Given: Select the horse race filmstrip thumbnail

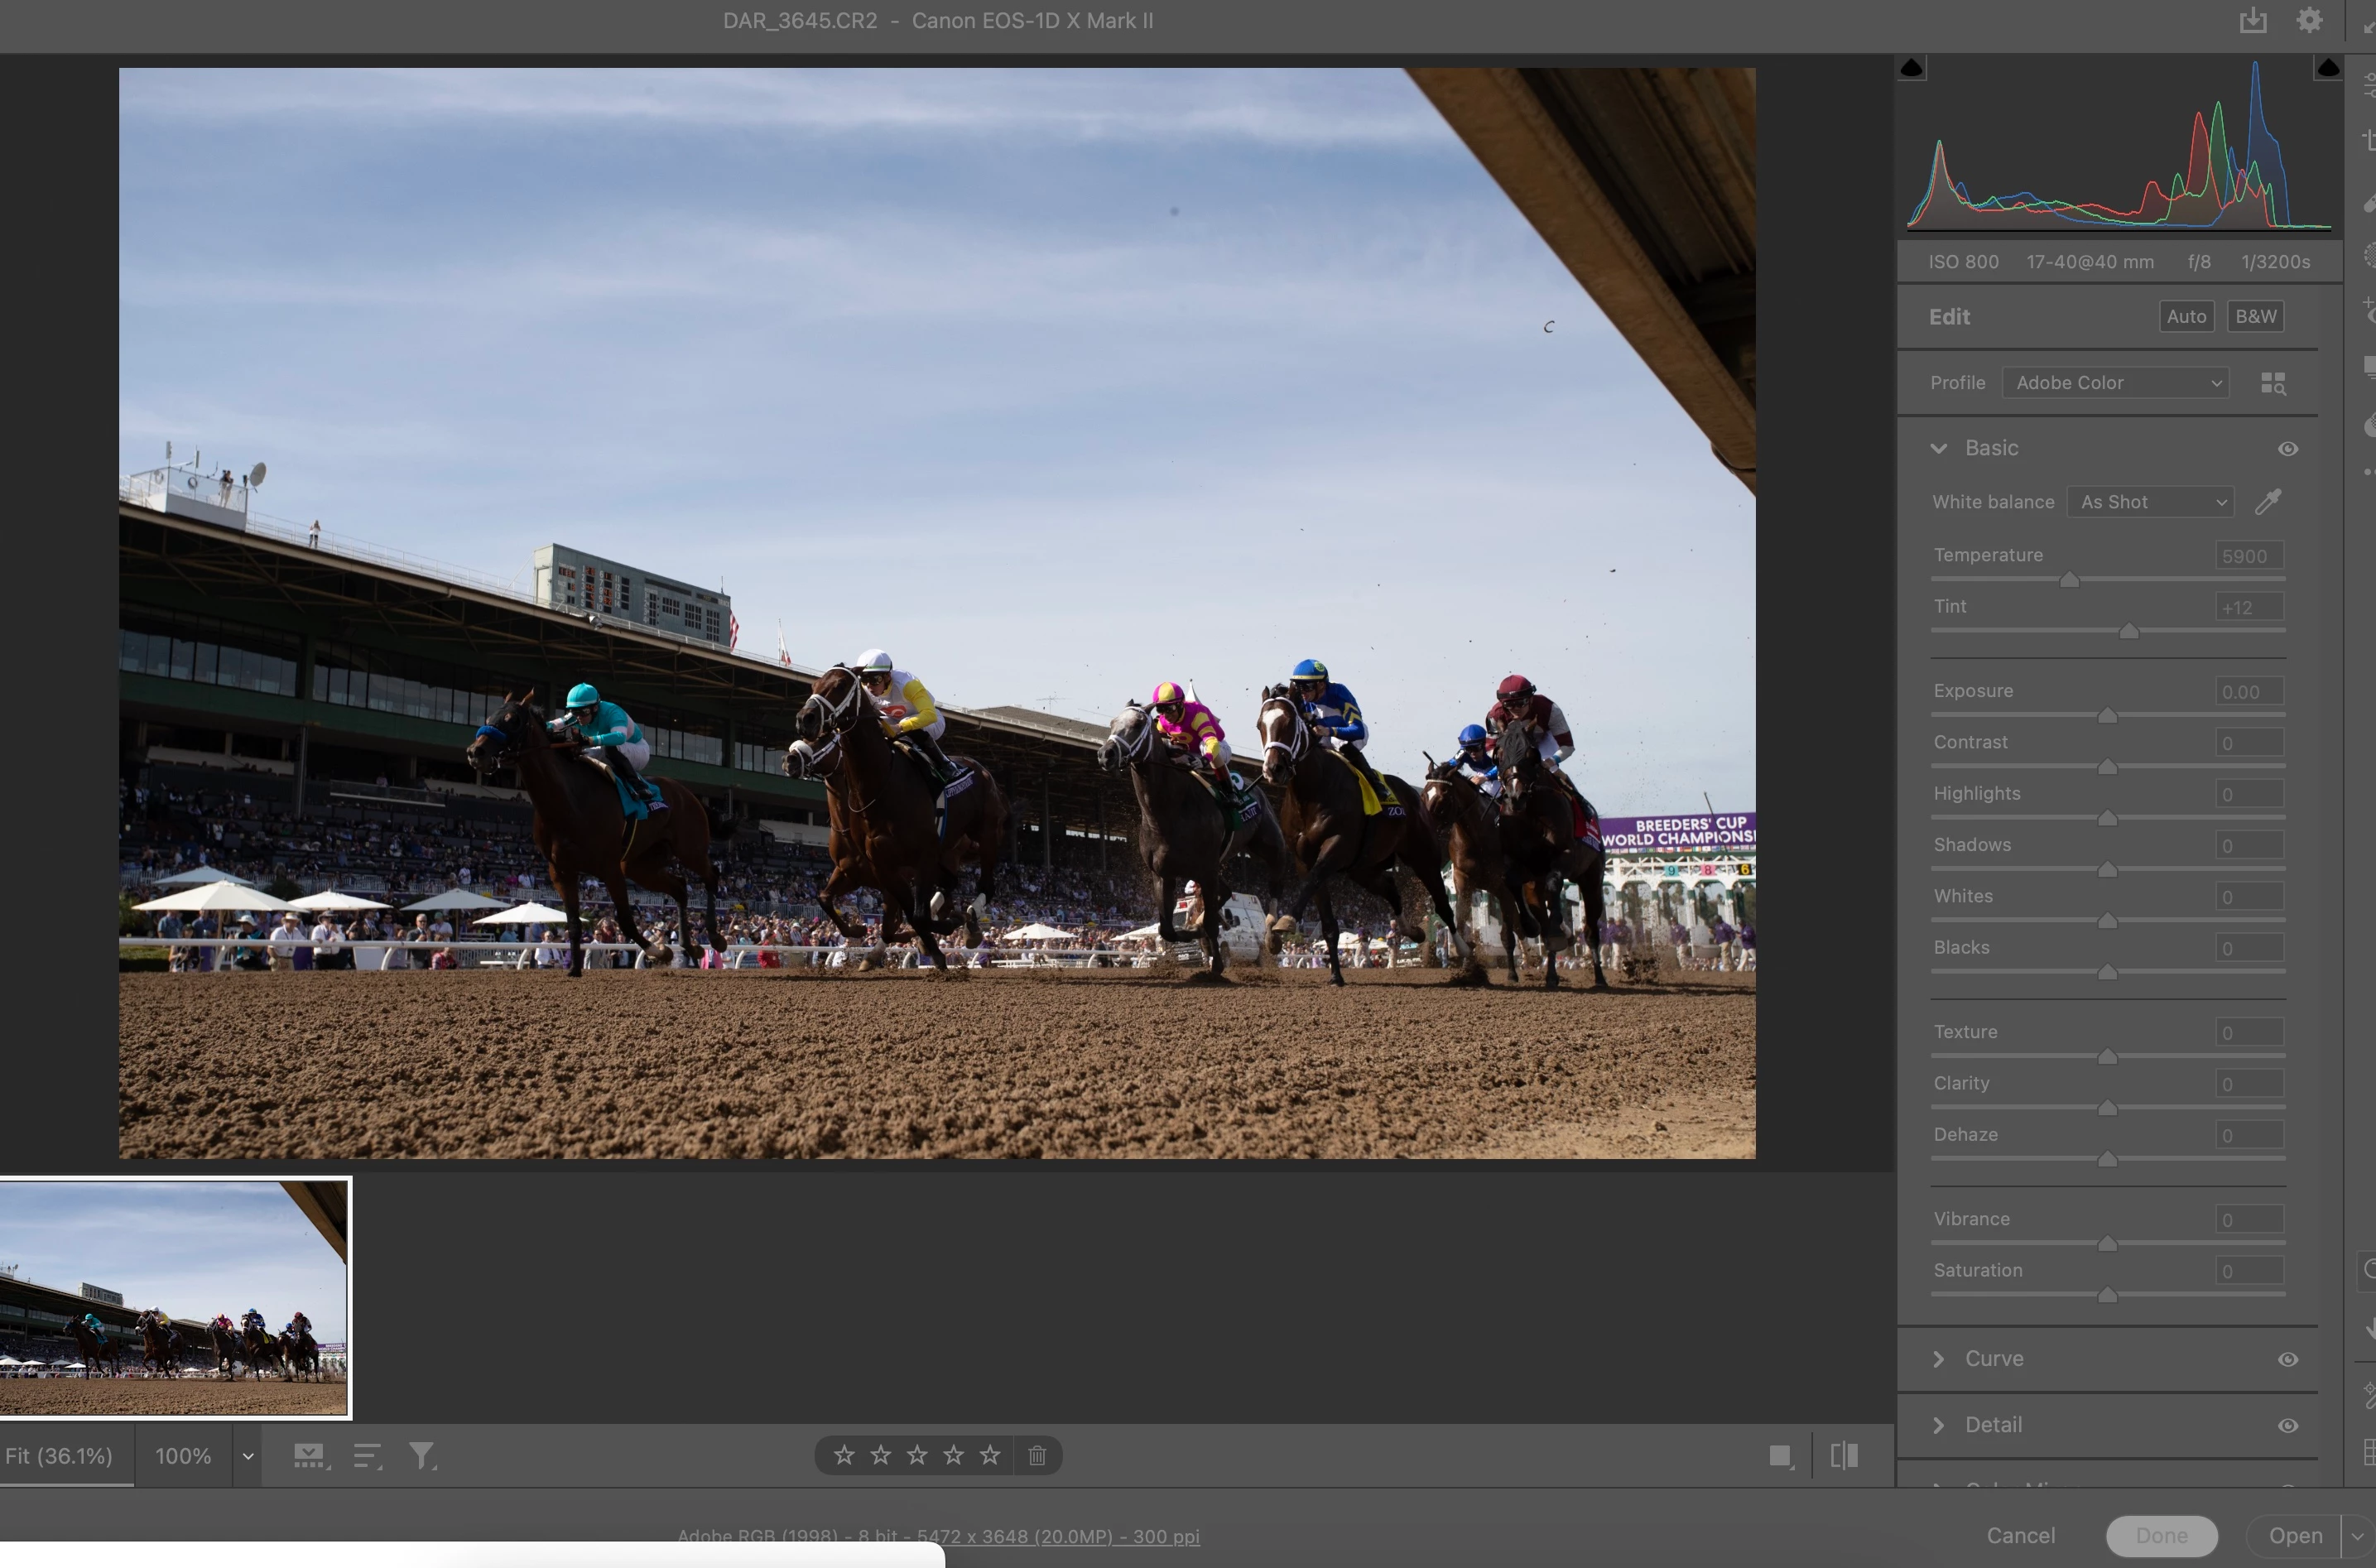Looking at the screenshot, I should (x=174, y=1297).
